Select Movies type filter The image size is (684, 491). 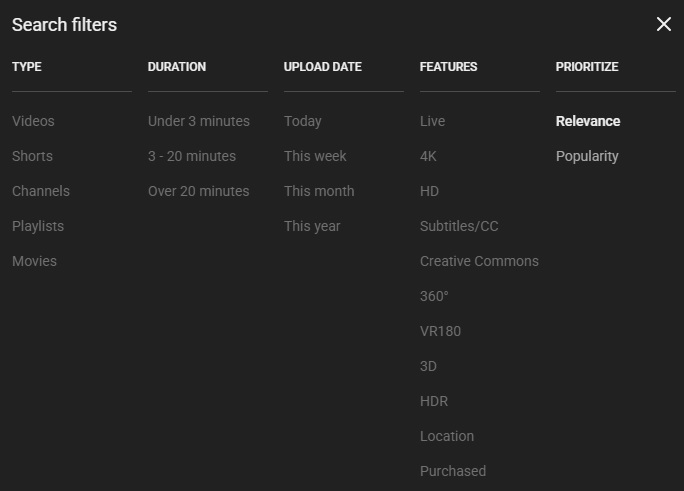pos(34,261)
